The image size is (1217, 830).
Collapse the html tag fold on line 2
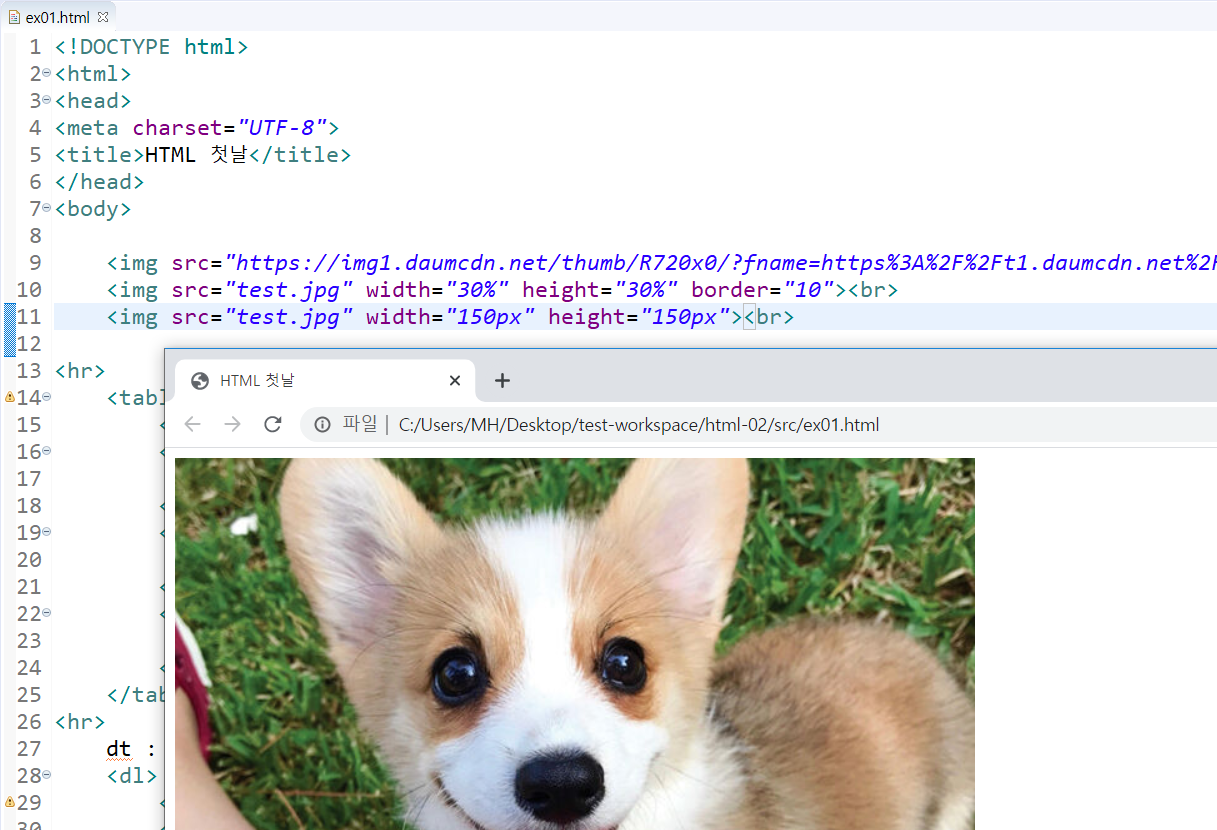point(47,72)
